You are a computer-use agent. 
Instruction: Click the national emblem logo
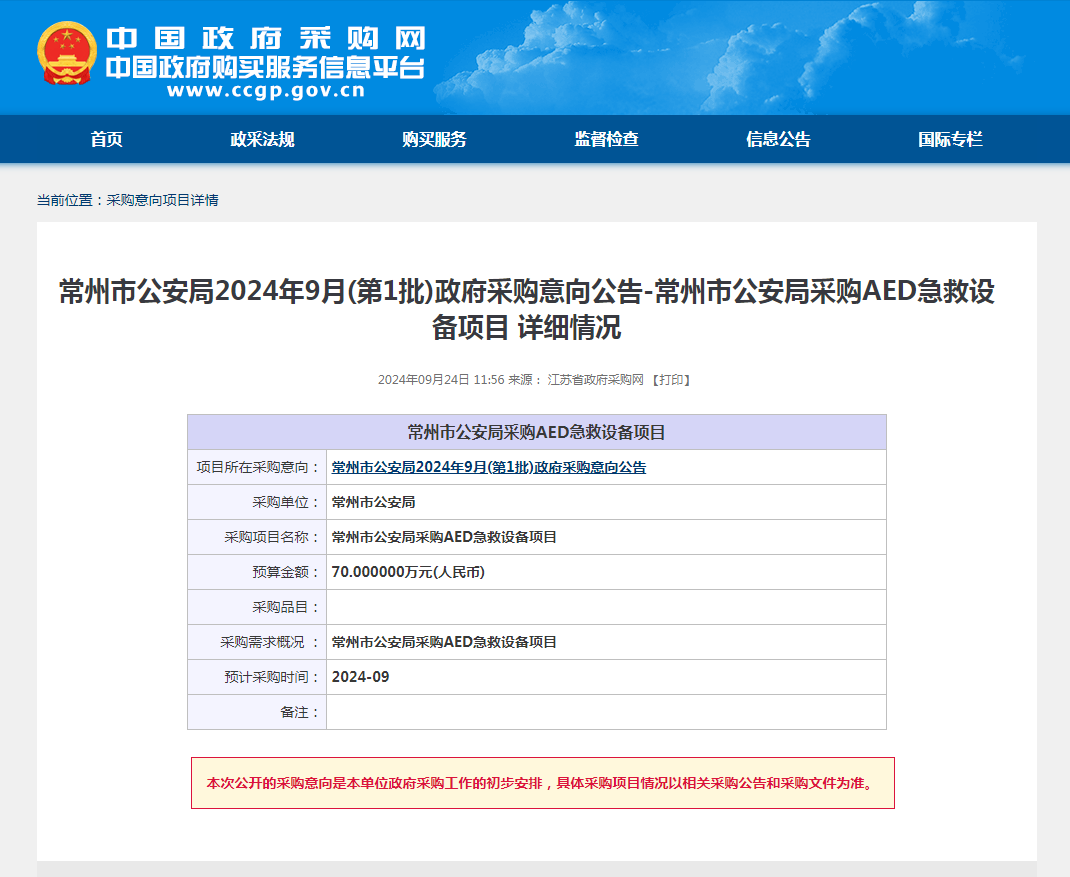(67, 53)
